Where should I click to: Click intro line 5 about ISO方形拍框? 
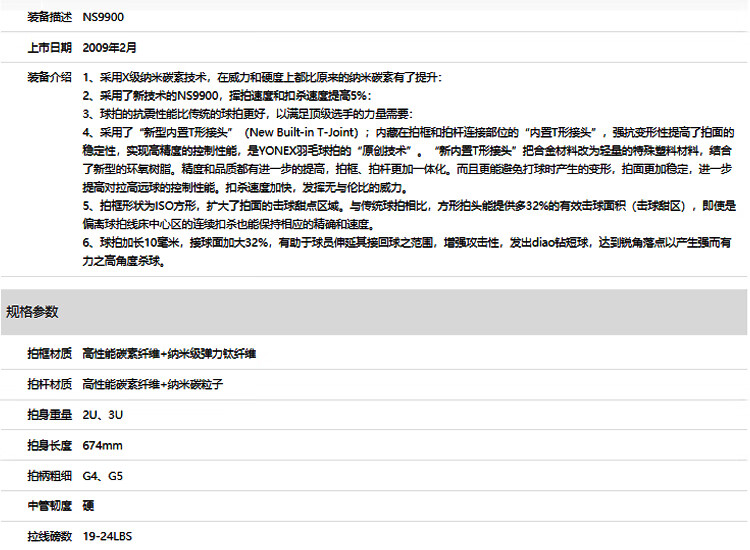[x=409, y=215]
